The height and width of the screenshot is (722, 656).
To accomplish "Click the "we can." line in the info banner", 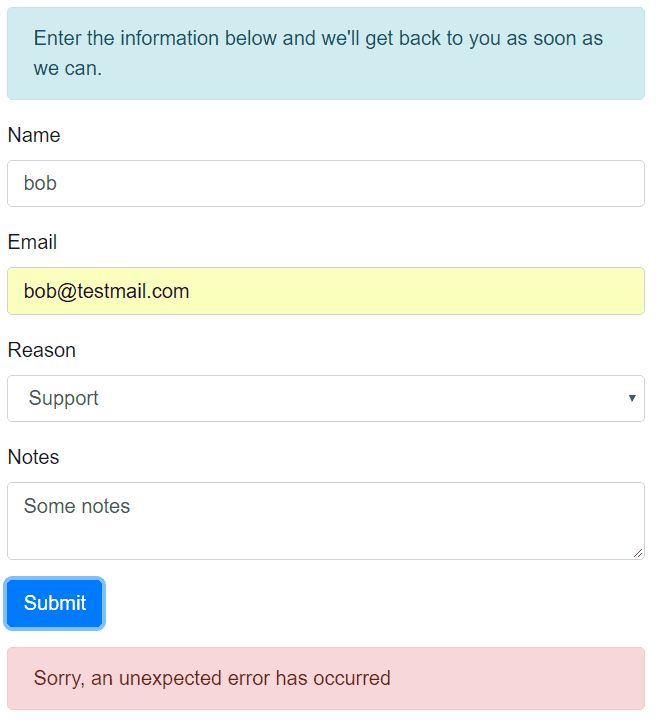I will coord(68,69).
